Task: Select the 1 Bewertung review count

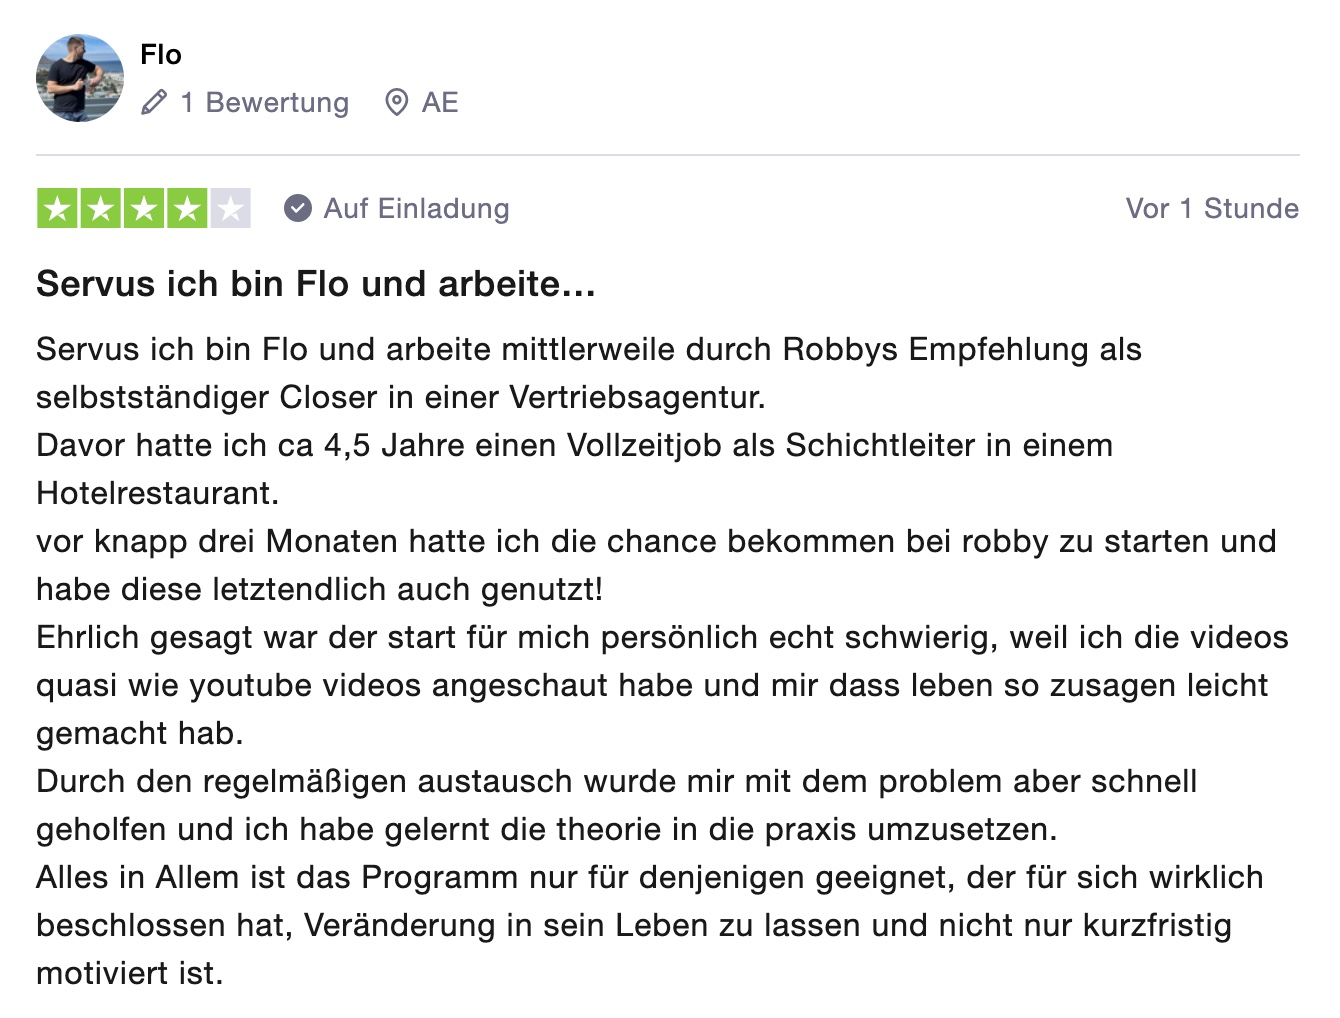Action: pyautogui.click(x=265, y=102)
